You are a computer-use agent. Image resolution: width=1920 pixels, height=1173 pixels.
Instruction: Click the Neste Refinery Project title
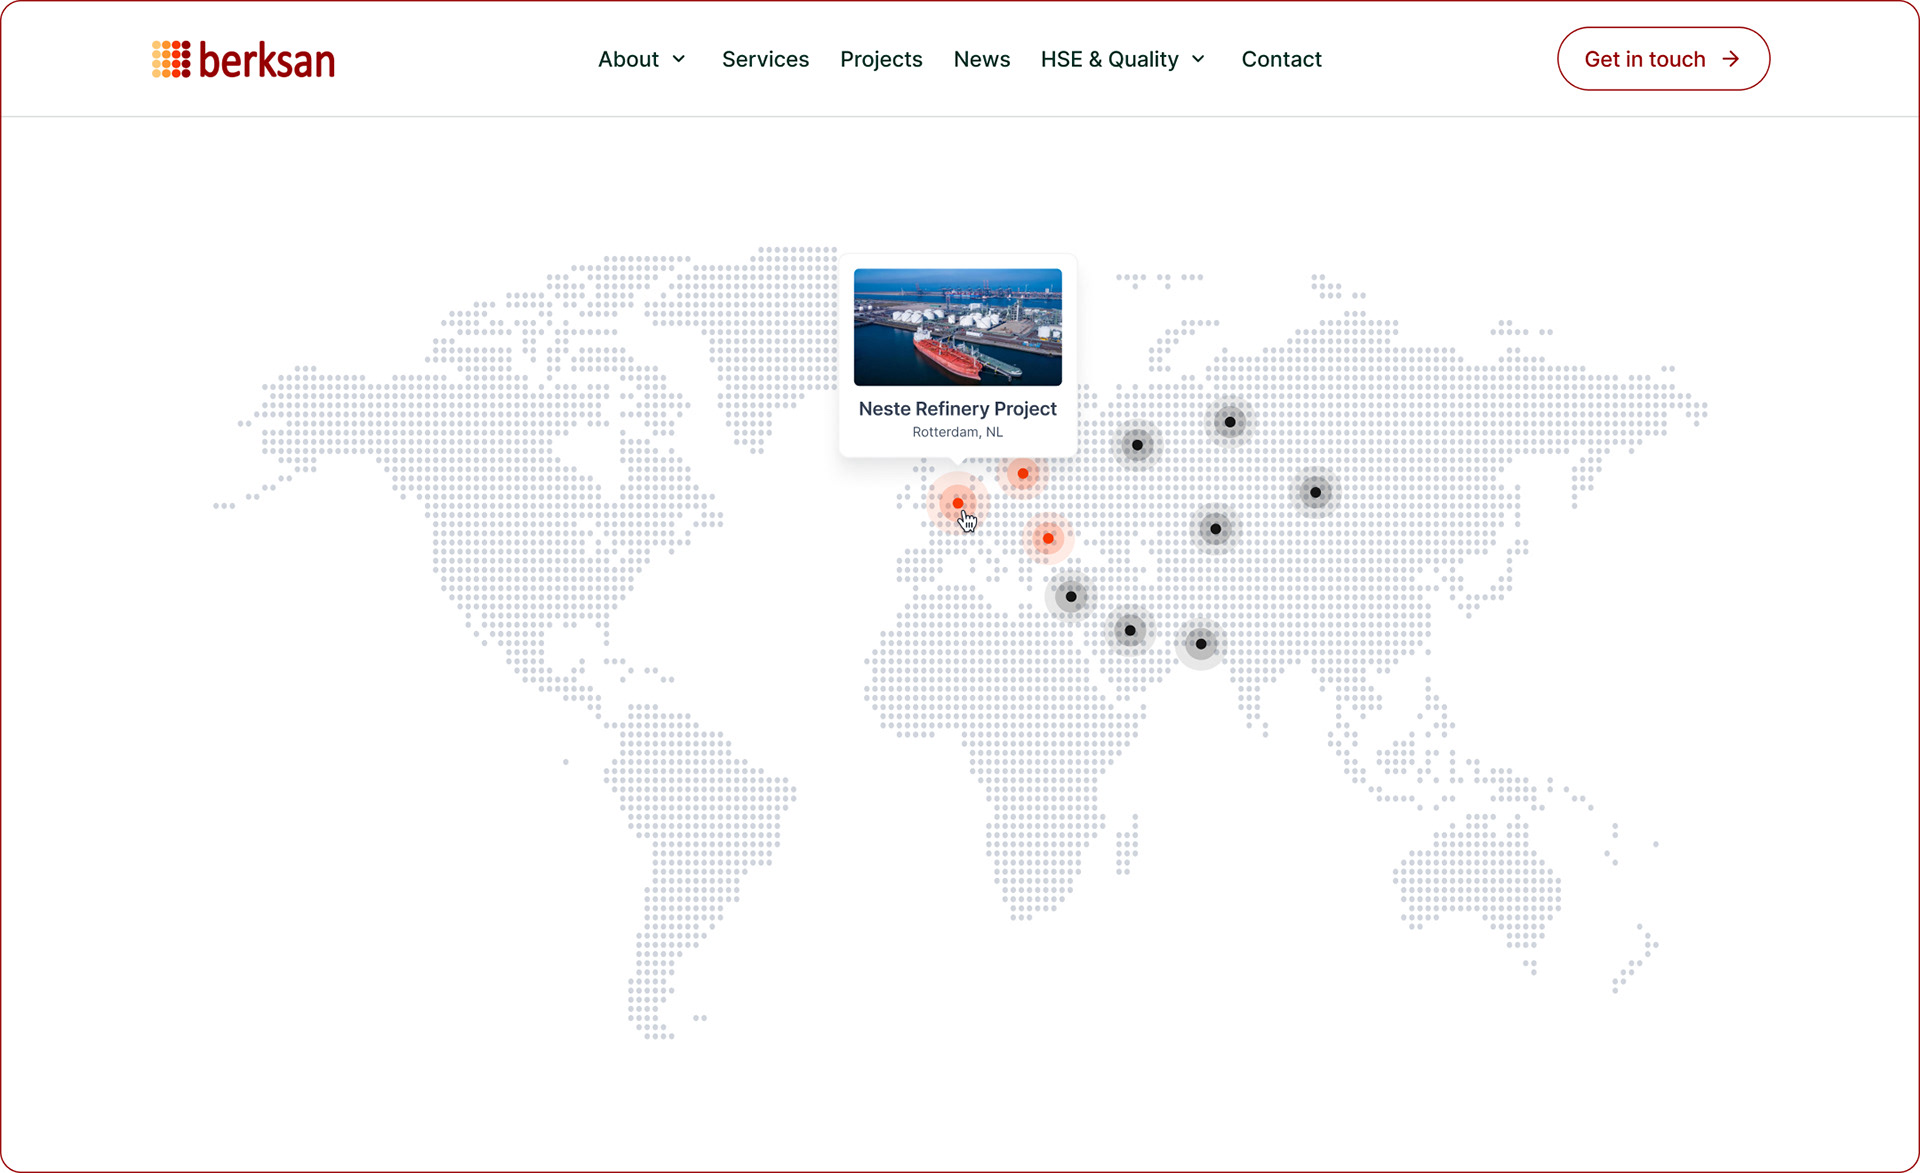click(x=958, y=408)
